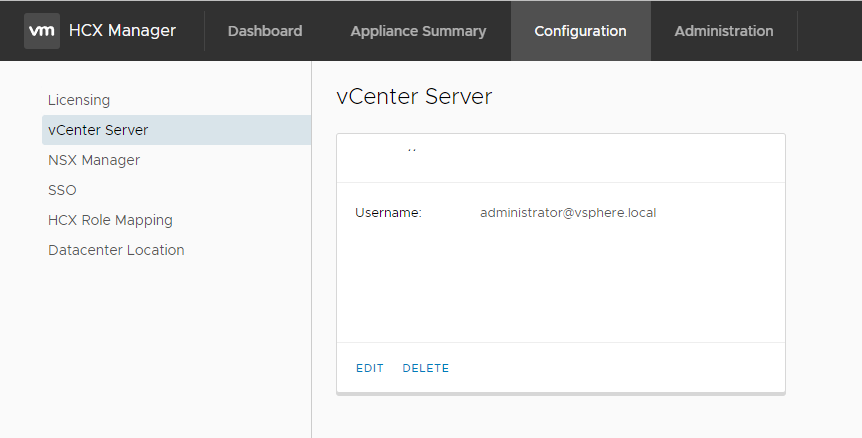Open Licensing in the sidebar
Viewport: 862px width, 438px height.
click(79, 100)
